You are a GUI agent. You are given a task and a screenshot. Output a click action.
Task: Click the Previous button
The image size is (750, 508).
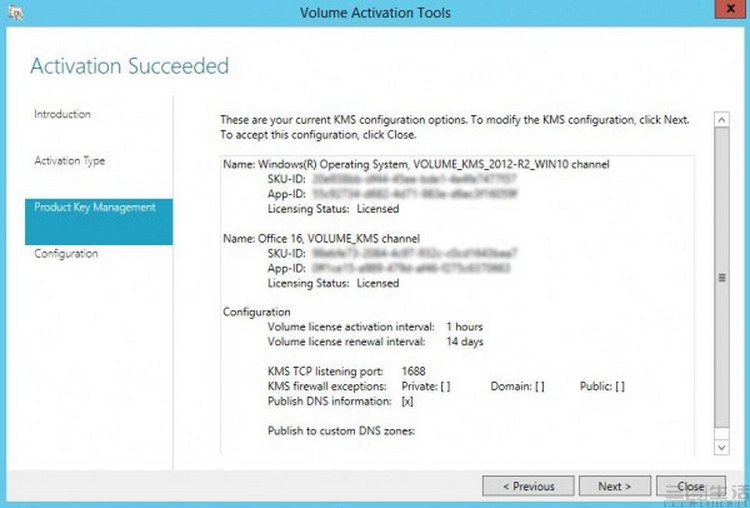[x=528, y=486]
